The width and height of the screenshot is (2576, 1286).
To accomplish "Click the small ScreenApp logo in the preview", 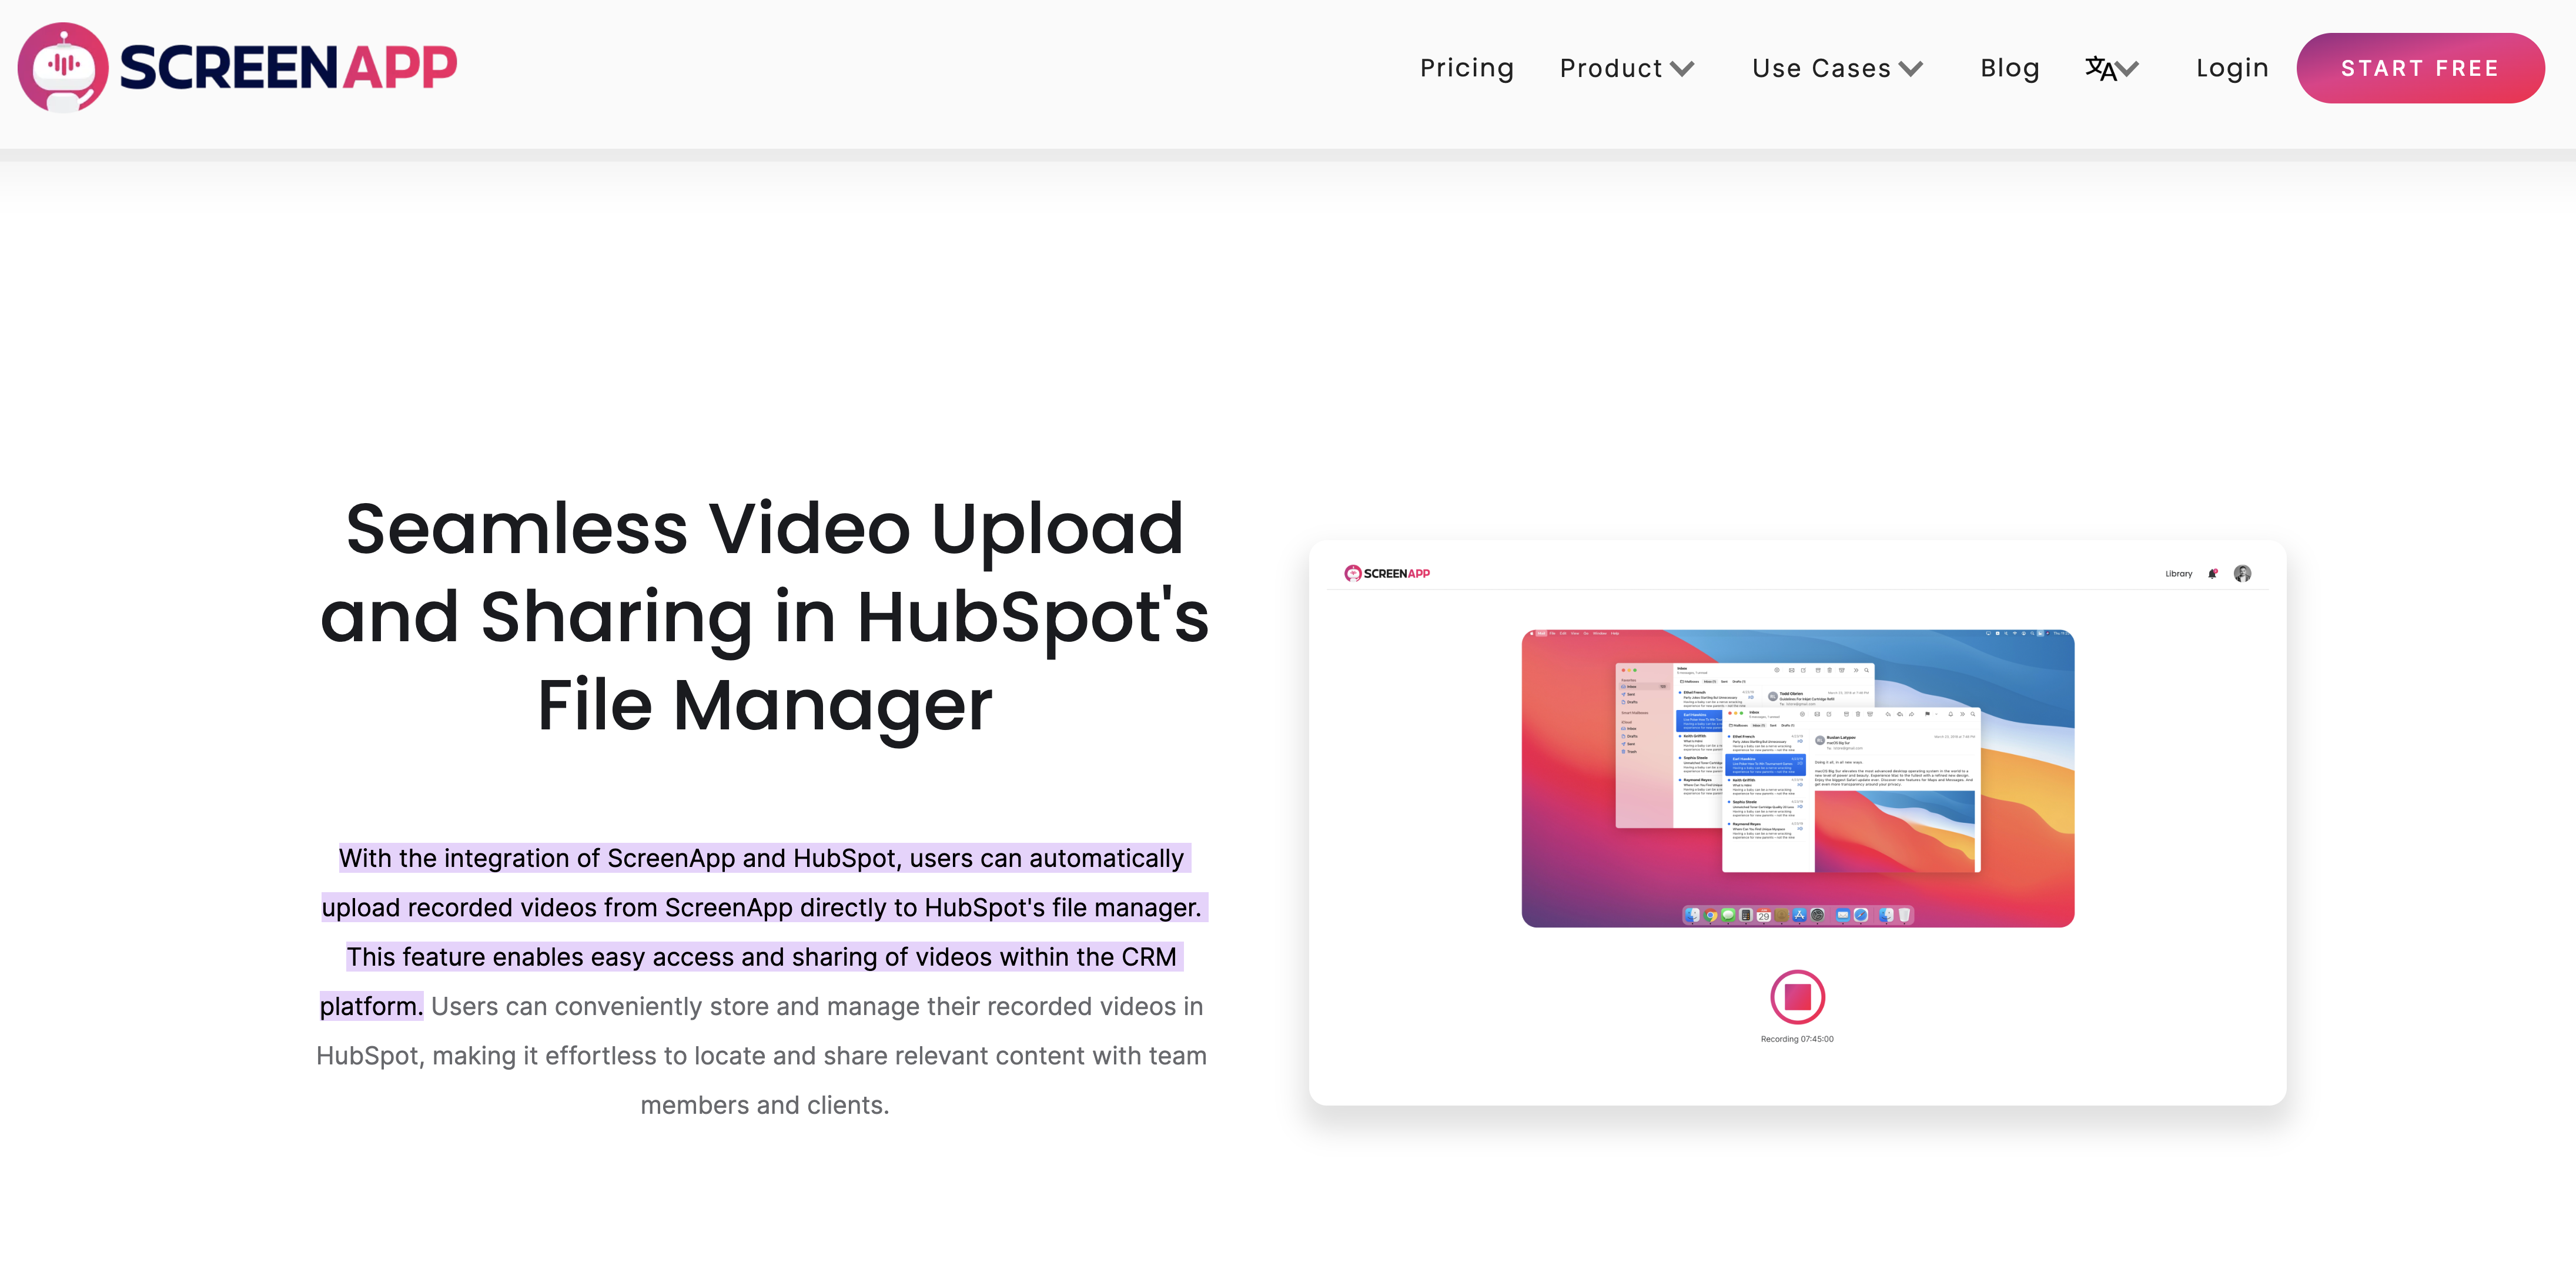I will [x=1386, y=573].
